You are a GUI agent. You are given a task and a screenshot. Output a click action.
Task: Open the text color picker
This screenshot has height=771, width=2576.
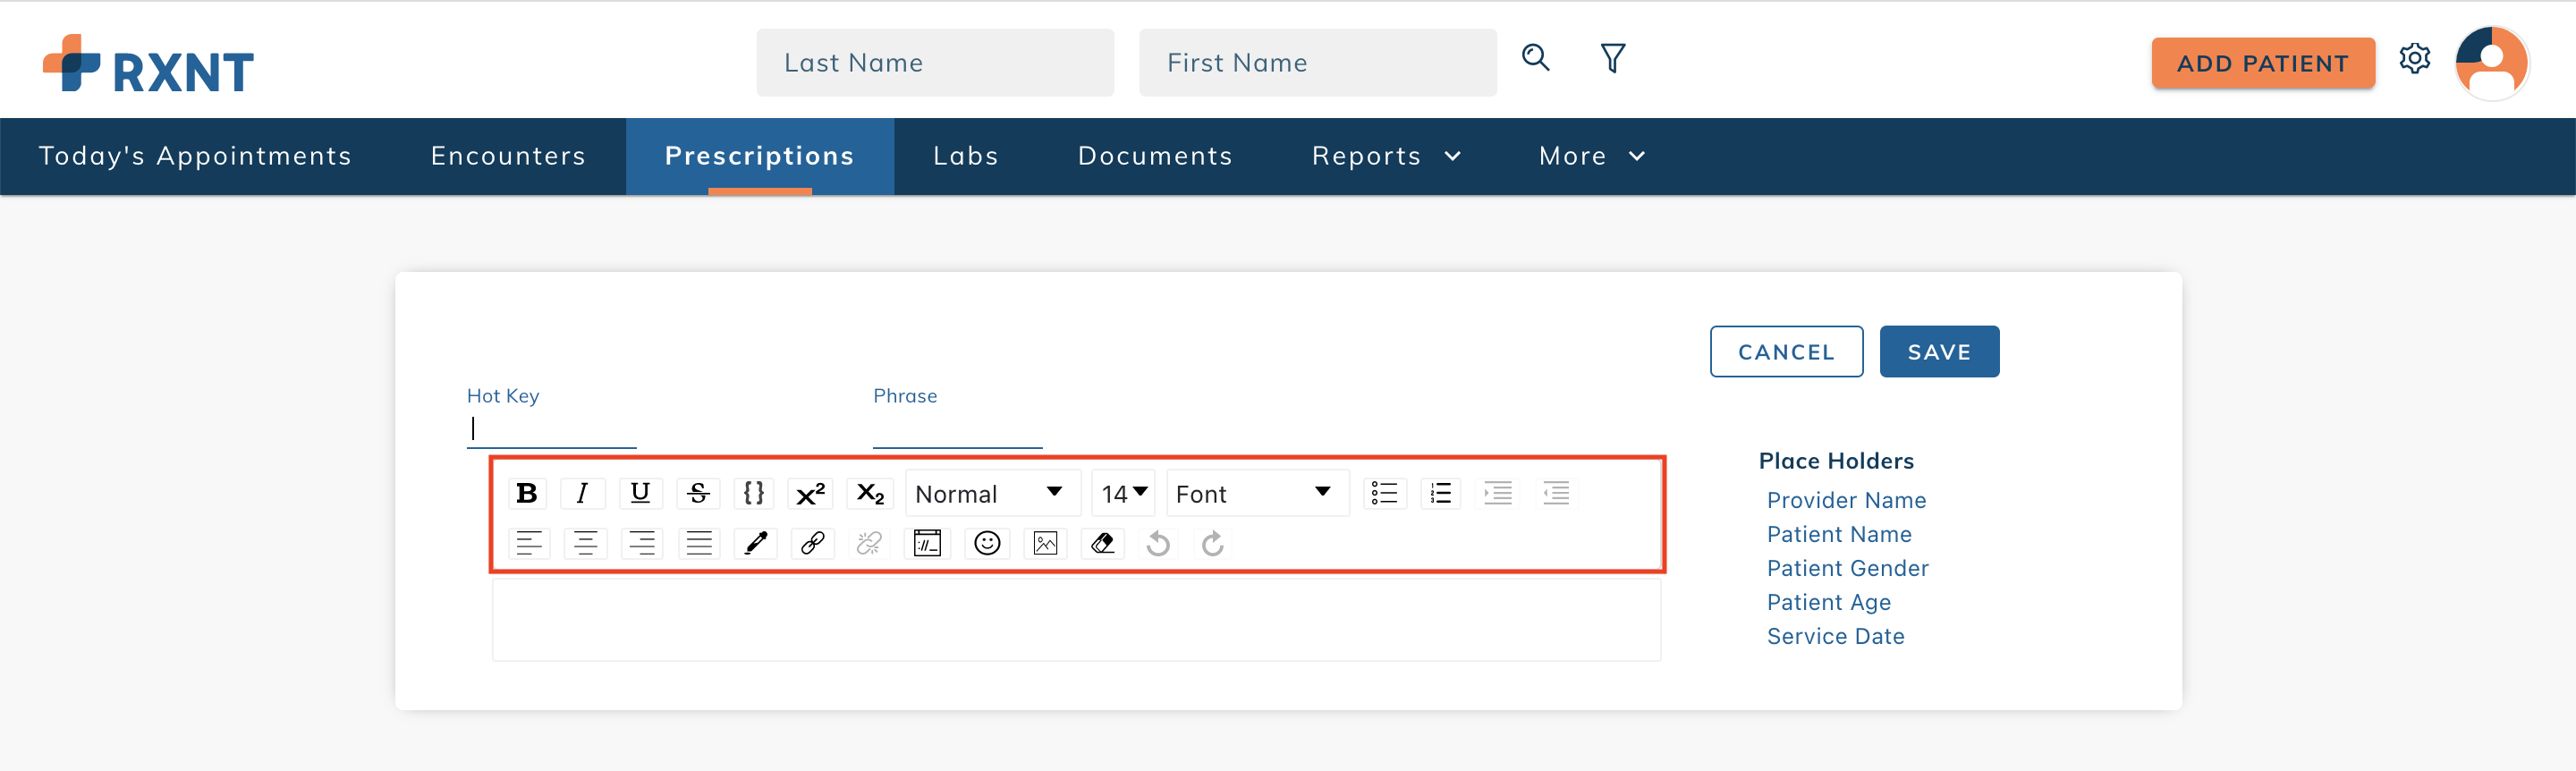coord(756,543)
